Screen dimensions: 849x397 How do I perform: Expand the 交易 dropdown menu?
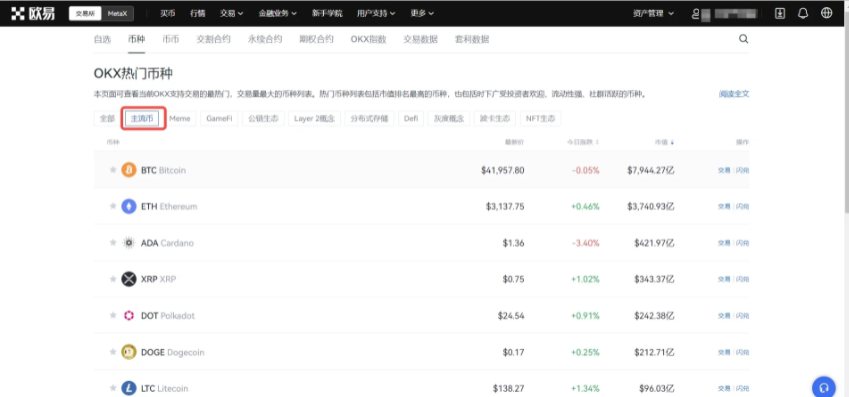click(x=231, y=14)
